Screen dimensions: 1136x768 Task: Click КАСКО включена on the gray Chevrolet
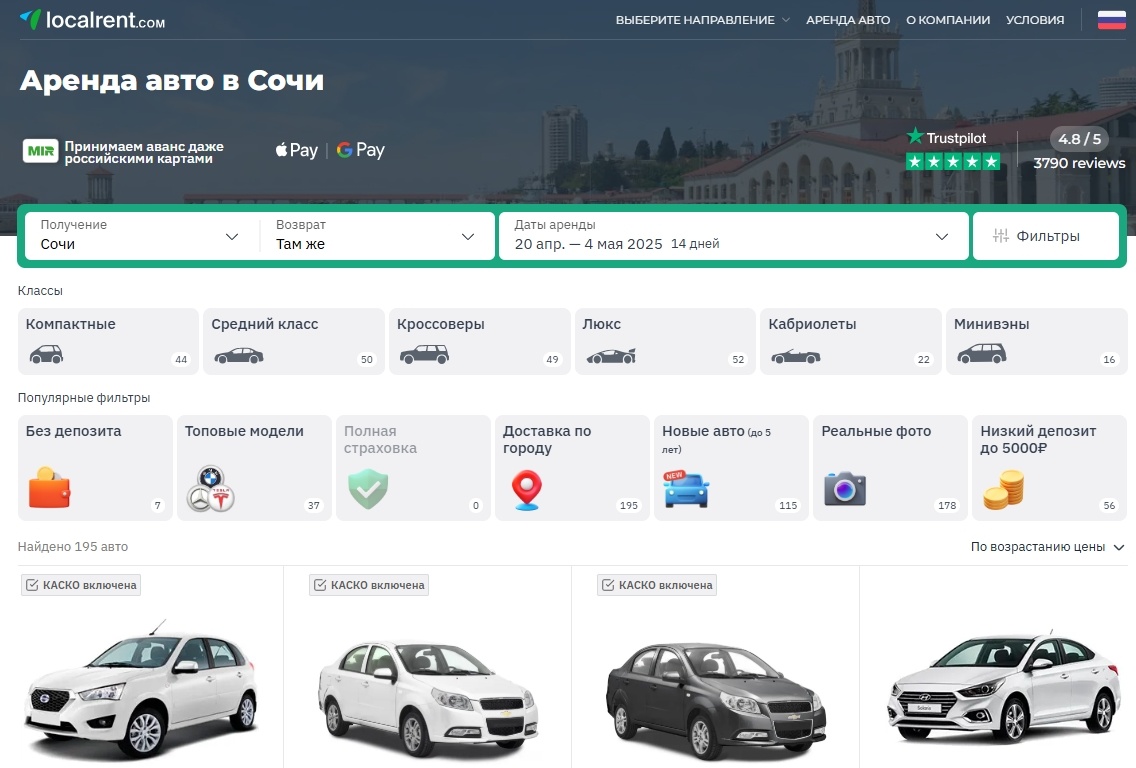[x=655, y=585]
